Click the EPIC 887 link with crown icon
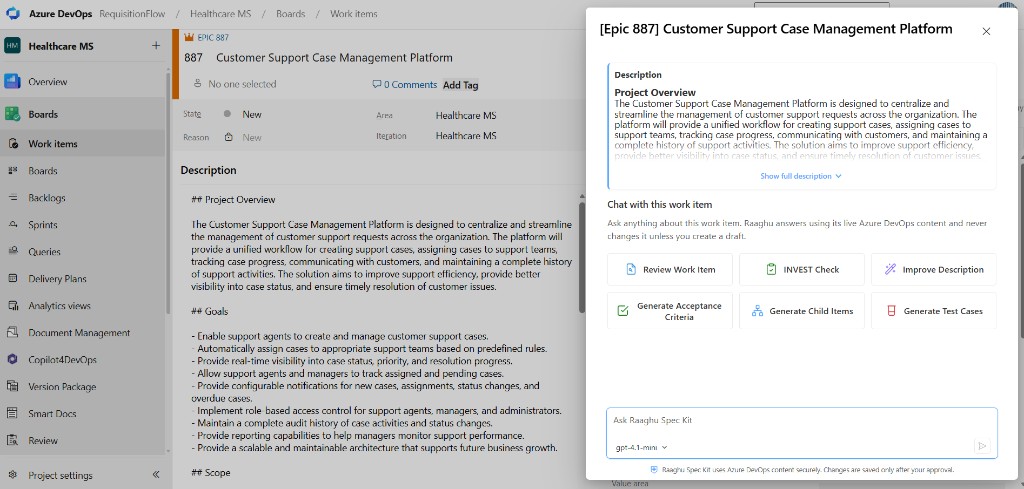1024x489 pixels. point(206,38)
